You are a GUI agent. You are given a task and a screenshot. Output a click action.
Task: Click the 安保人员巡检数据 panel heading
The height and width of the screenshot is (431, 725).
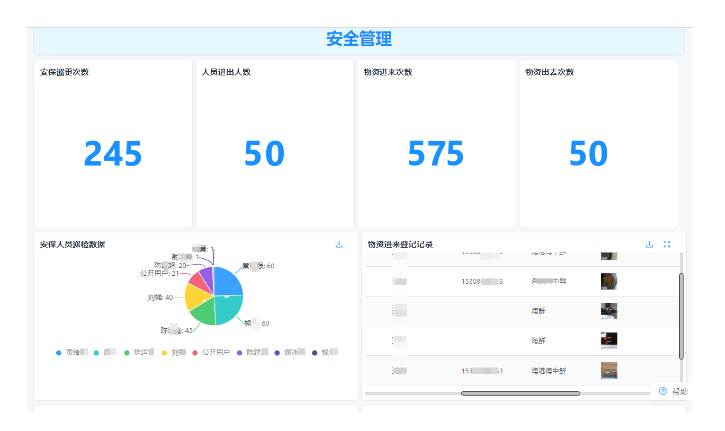pos(73,245)
